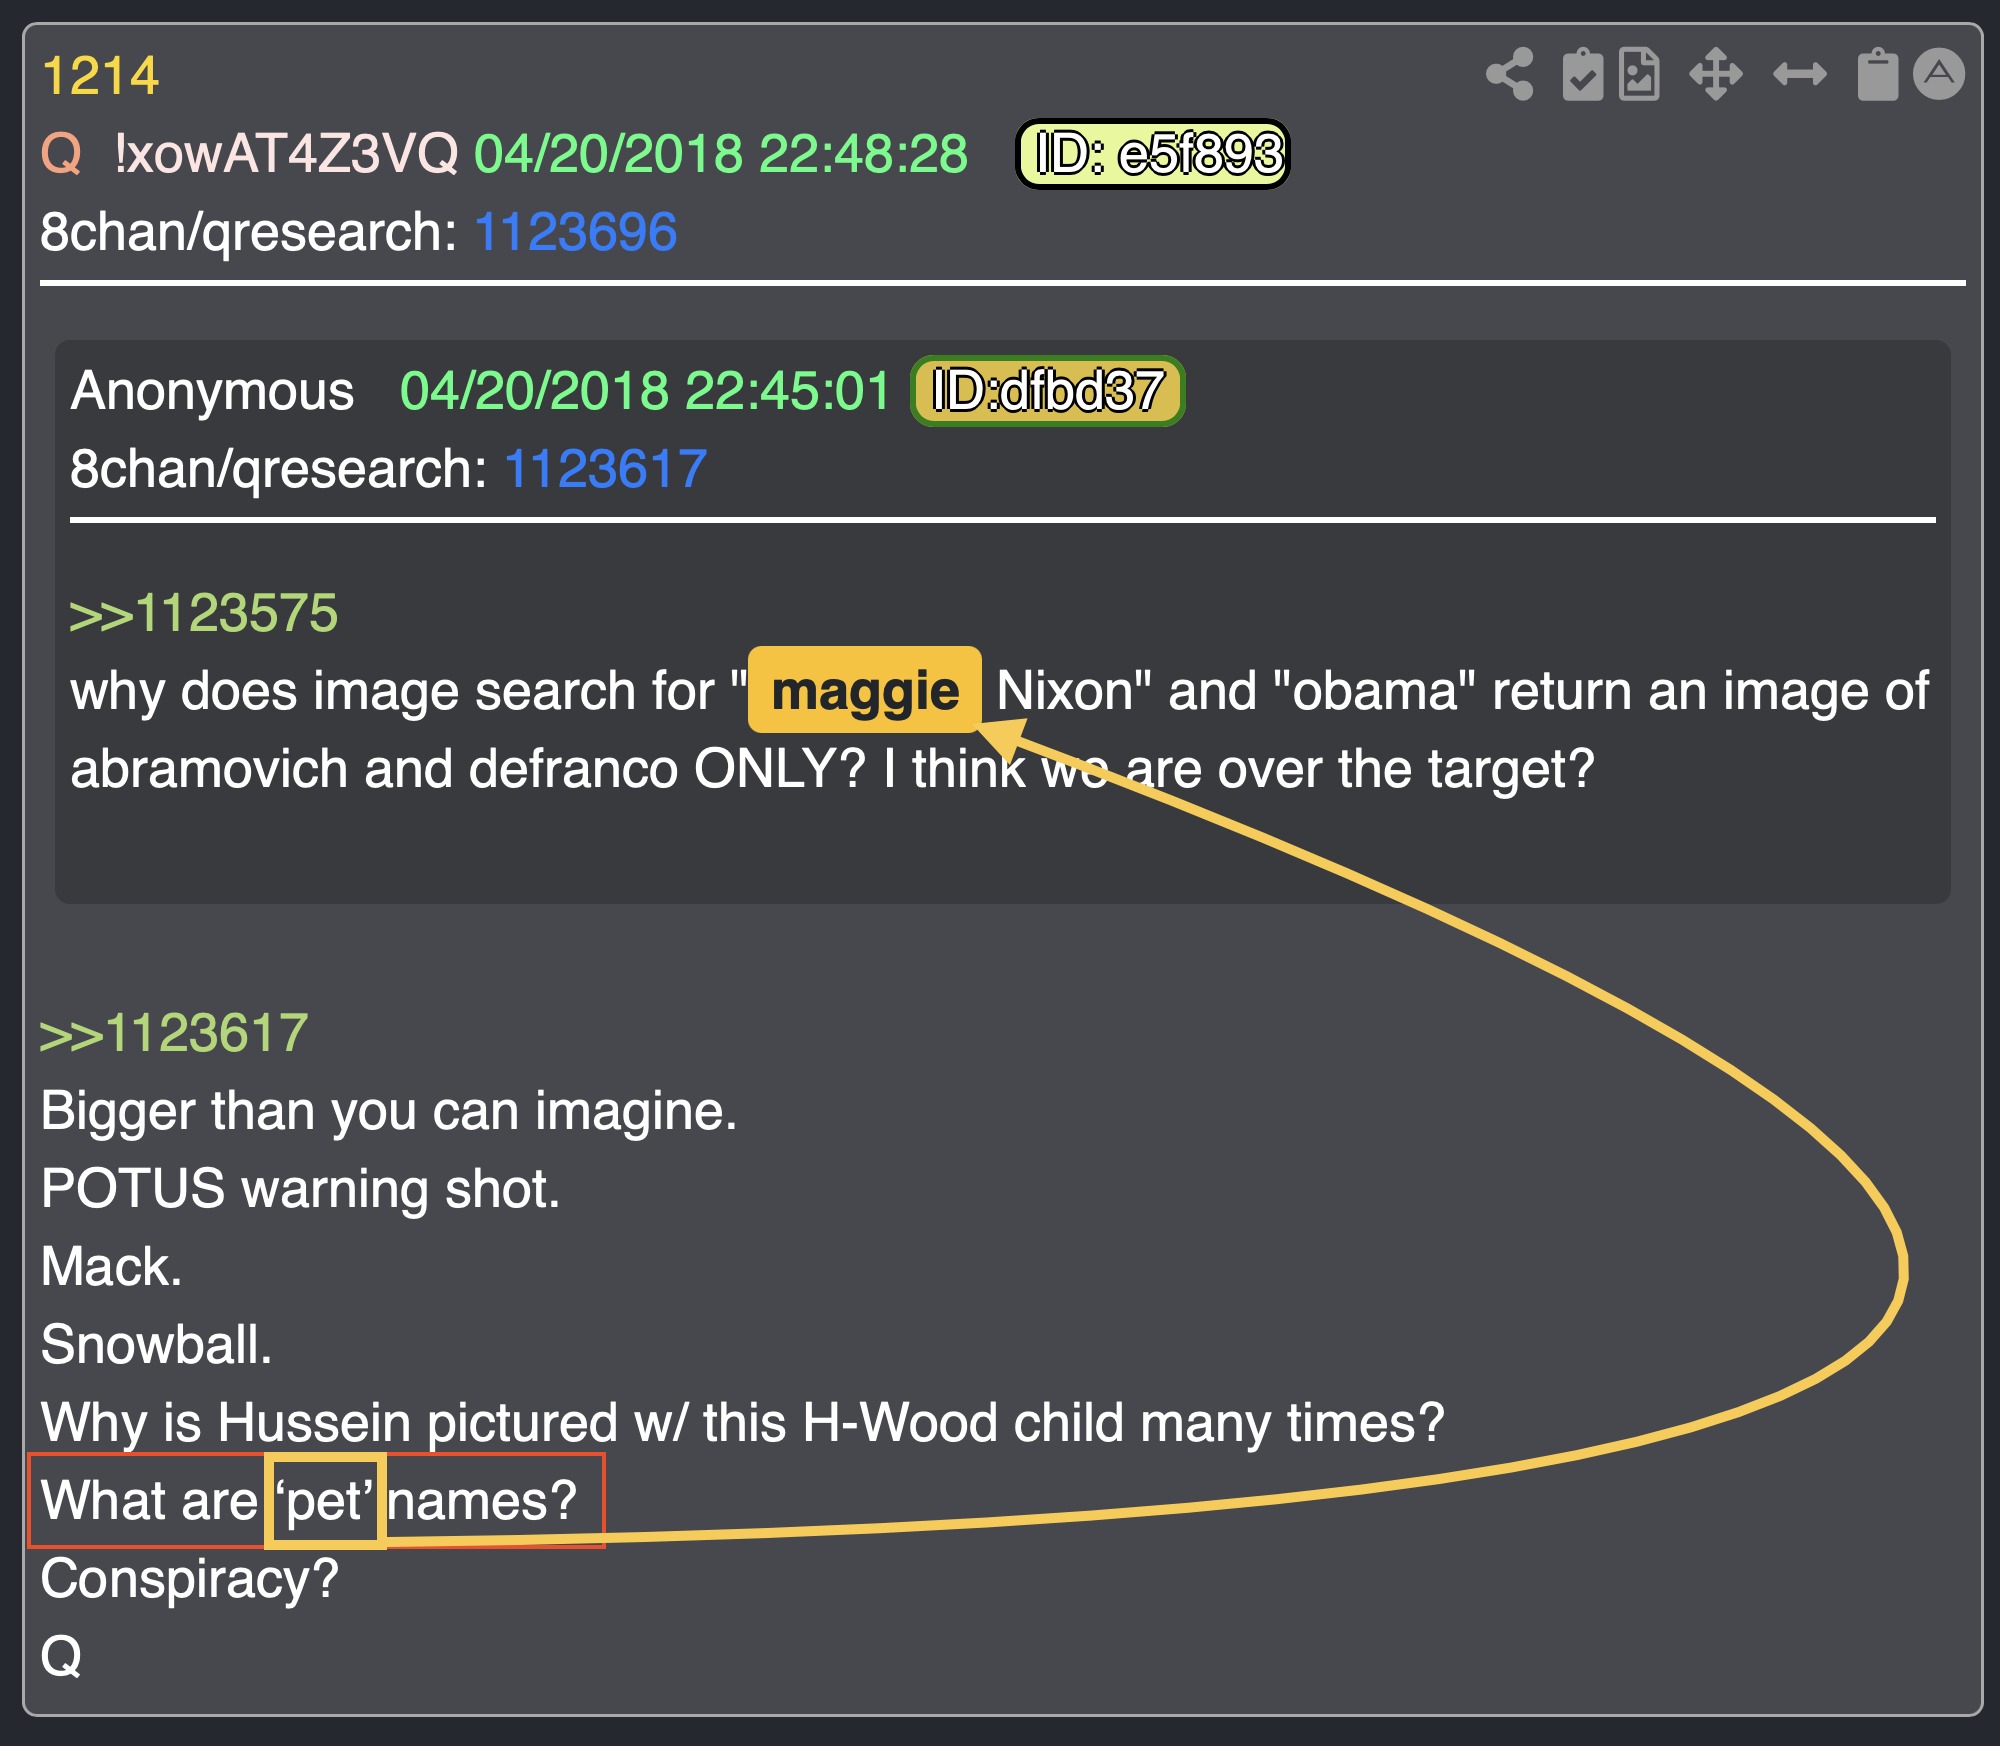Click the circular A icon
The height and width of the screenshot is (1746, 2000).
1939,74
